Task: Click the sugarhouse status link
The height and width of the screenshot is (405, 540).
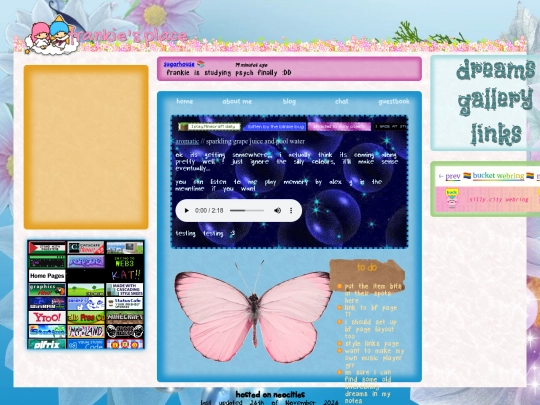Action: coord(179,64)
